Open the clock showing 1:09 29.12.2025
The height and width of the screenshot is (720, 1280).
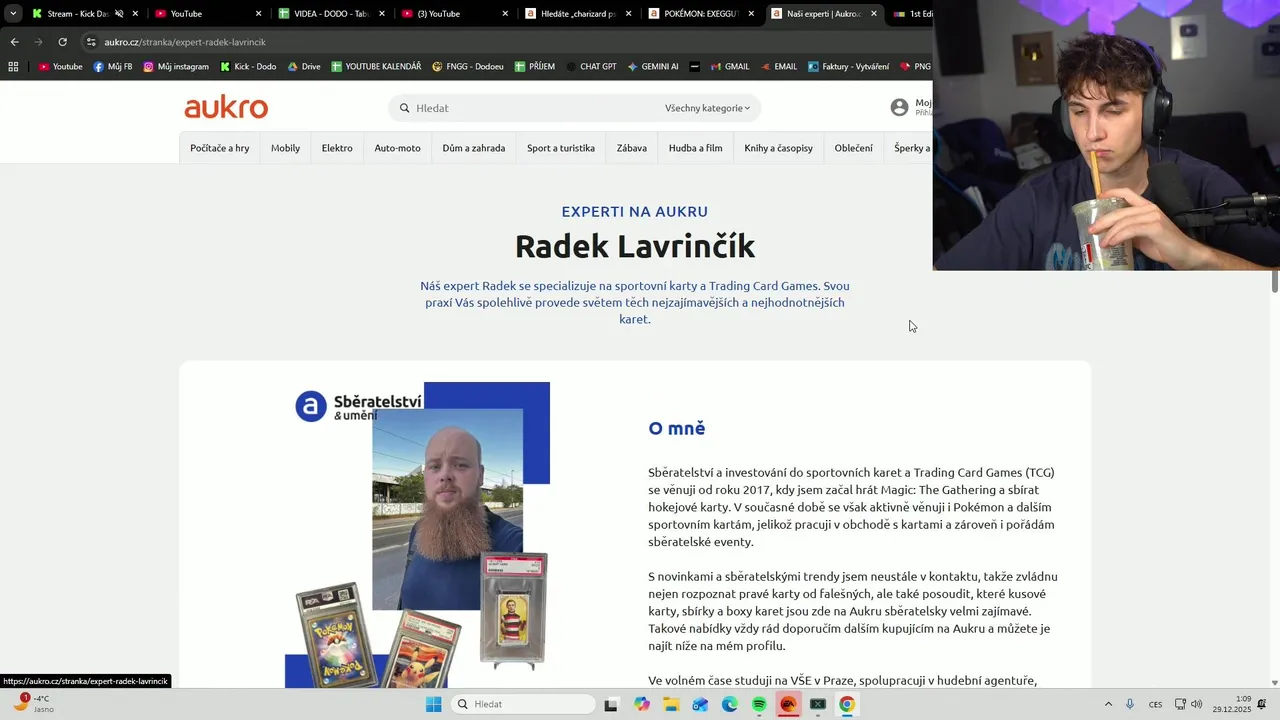1232,704
